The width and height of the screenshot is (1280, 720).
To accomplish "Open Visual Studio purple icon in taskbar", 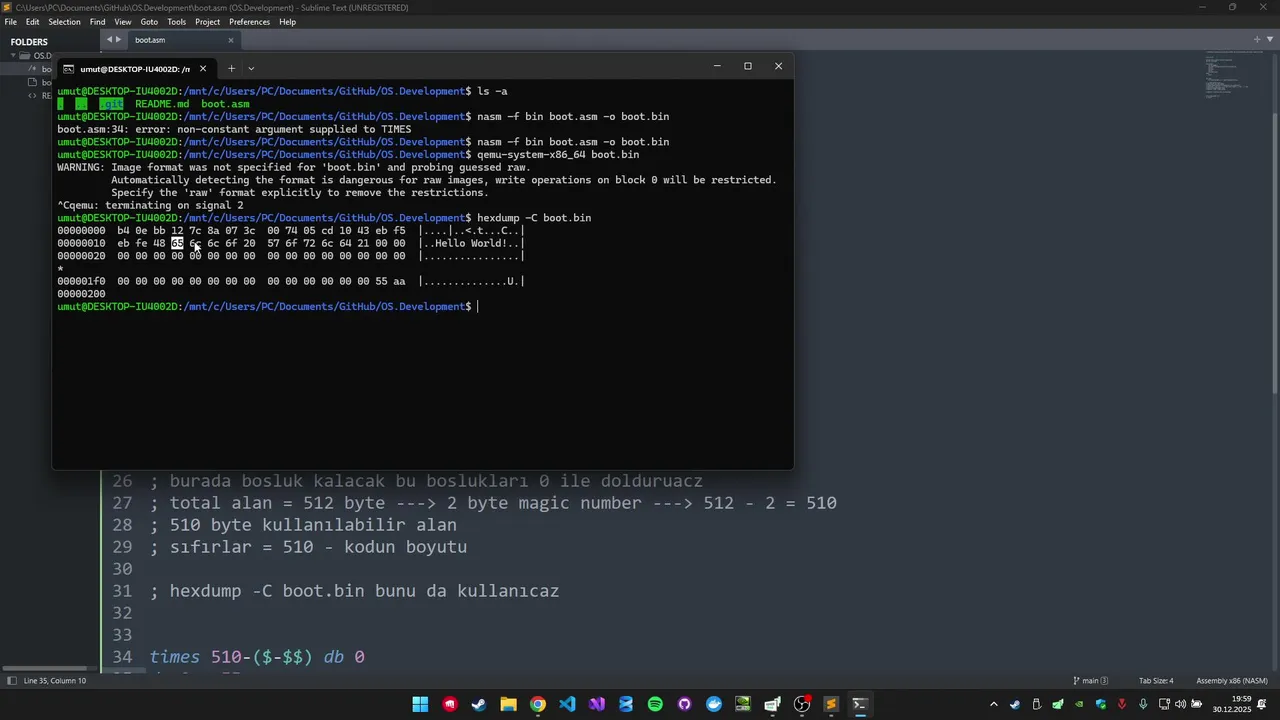I will [x=597, y=704].
